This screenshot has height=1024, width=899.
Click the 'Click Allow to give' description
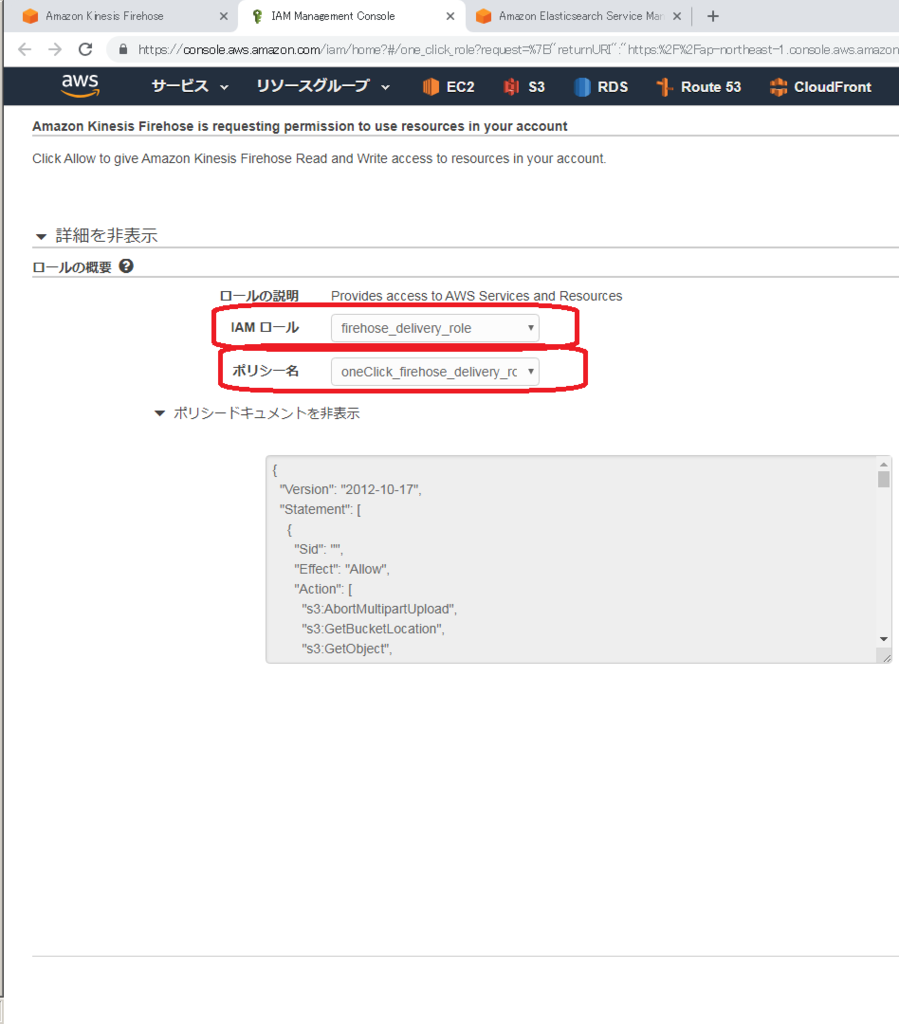click(x=319, y=159)
